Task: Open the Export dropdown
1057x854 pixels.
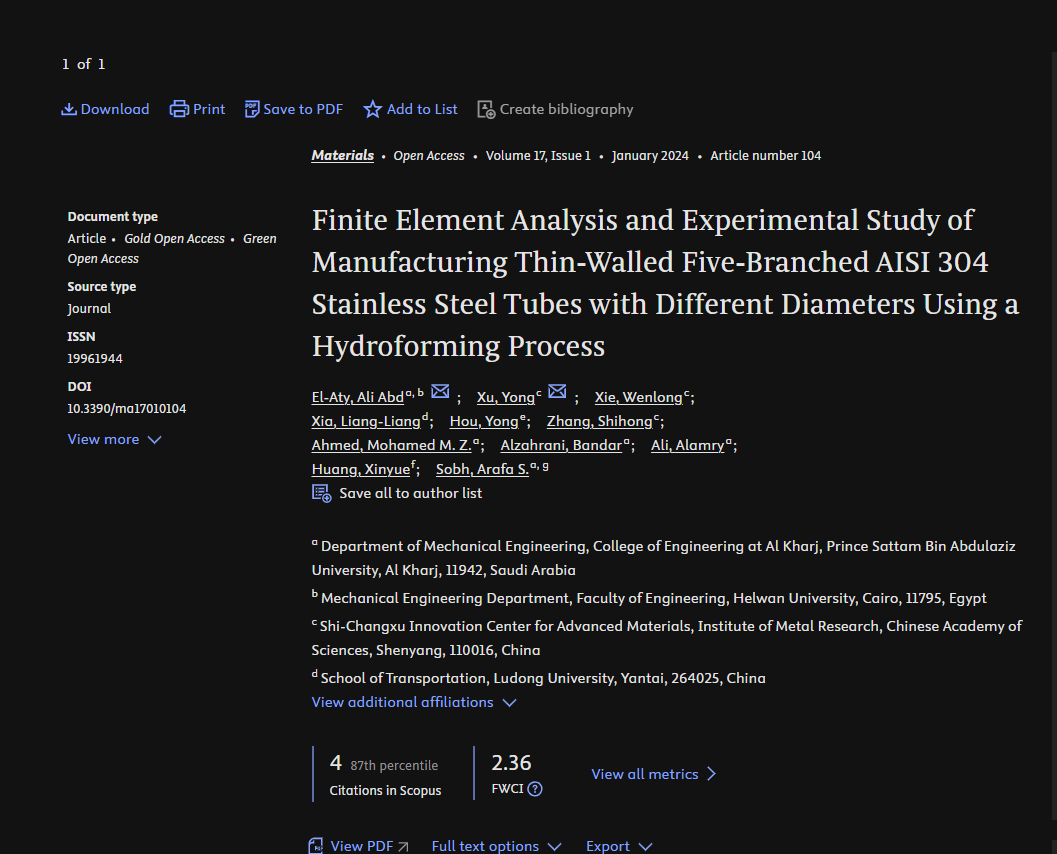Action: [x=619, y=846]
